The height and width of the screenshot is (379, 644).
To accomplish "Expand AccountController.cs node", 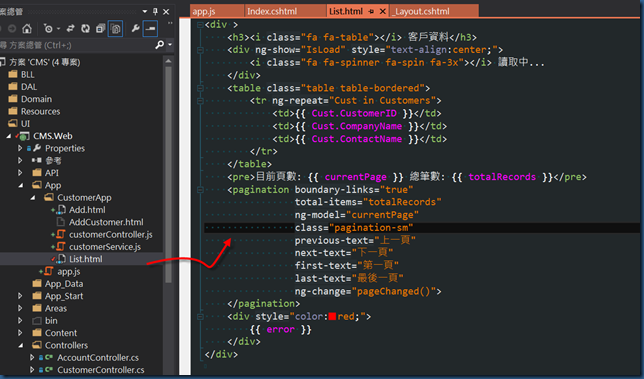I will (32, 358).
